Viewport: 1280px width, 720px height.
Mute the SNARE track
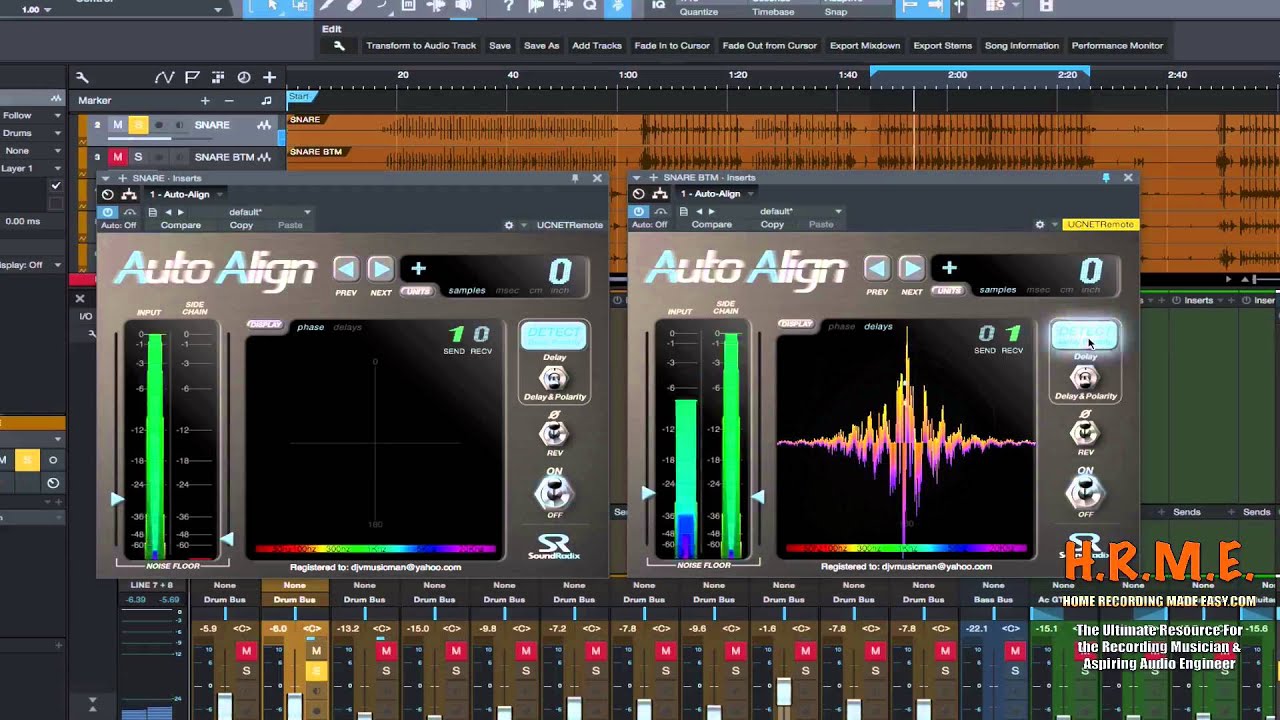pos(118,125)
